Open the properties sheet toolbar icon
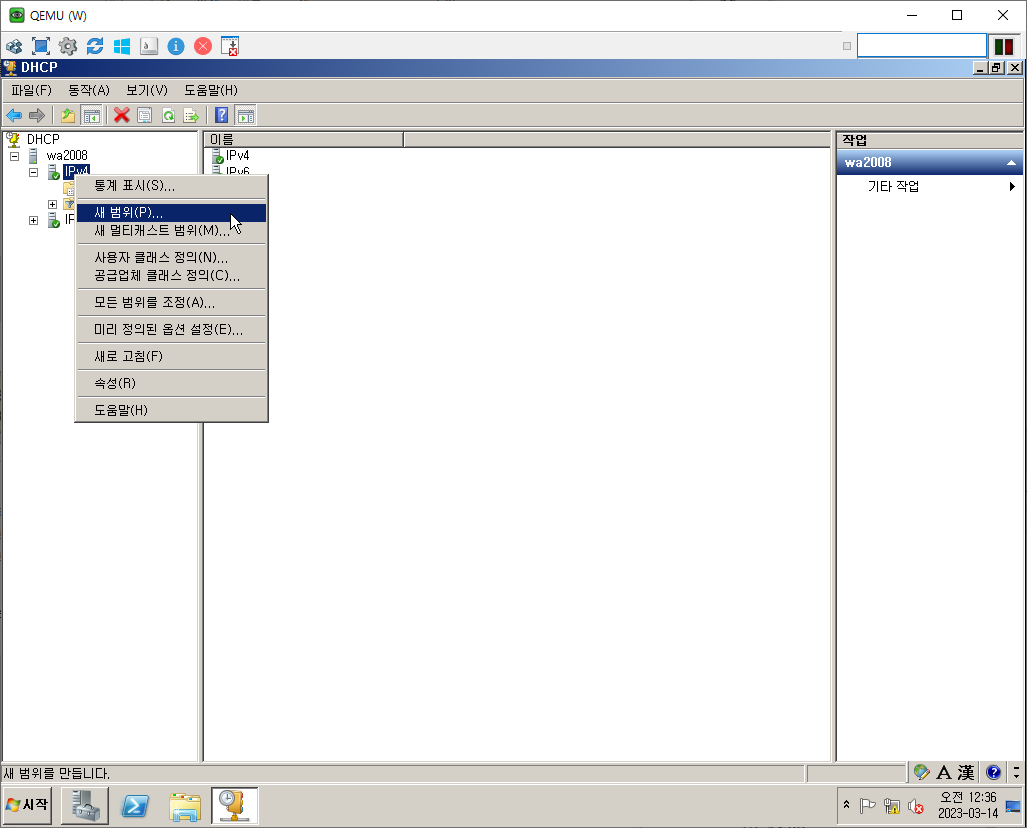Screen dimensions: 1027x828 pos(144,116)
